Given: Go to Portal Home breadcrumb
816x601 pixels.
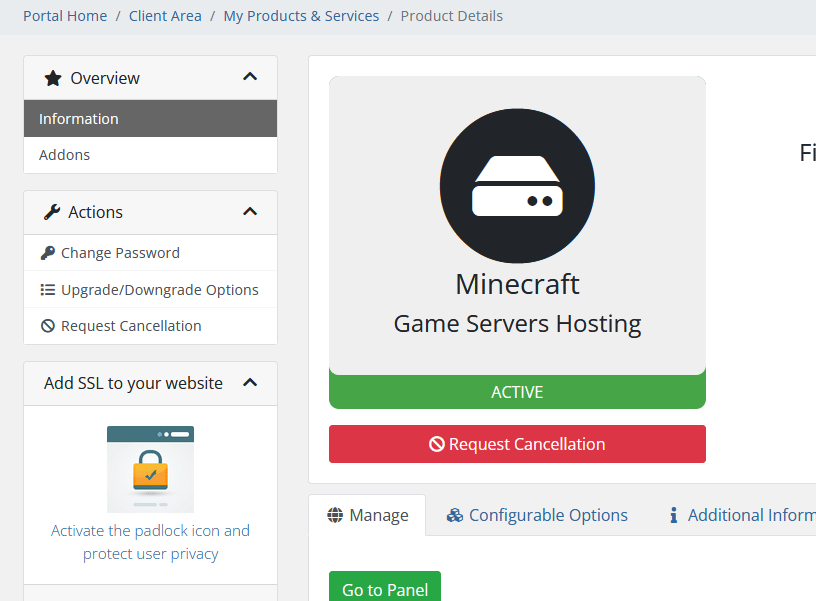Looking at the screenshot, I should [65, 16].
